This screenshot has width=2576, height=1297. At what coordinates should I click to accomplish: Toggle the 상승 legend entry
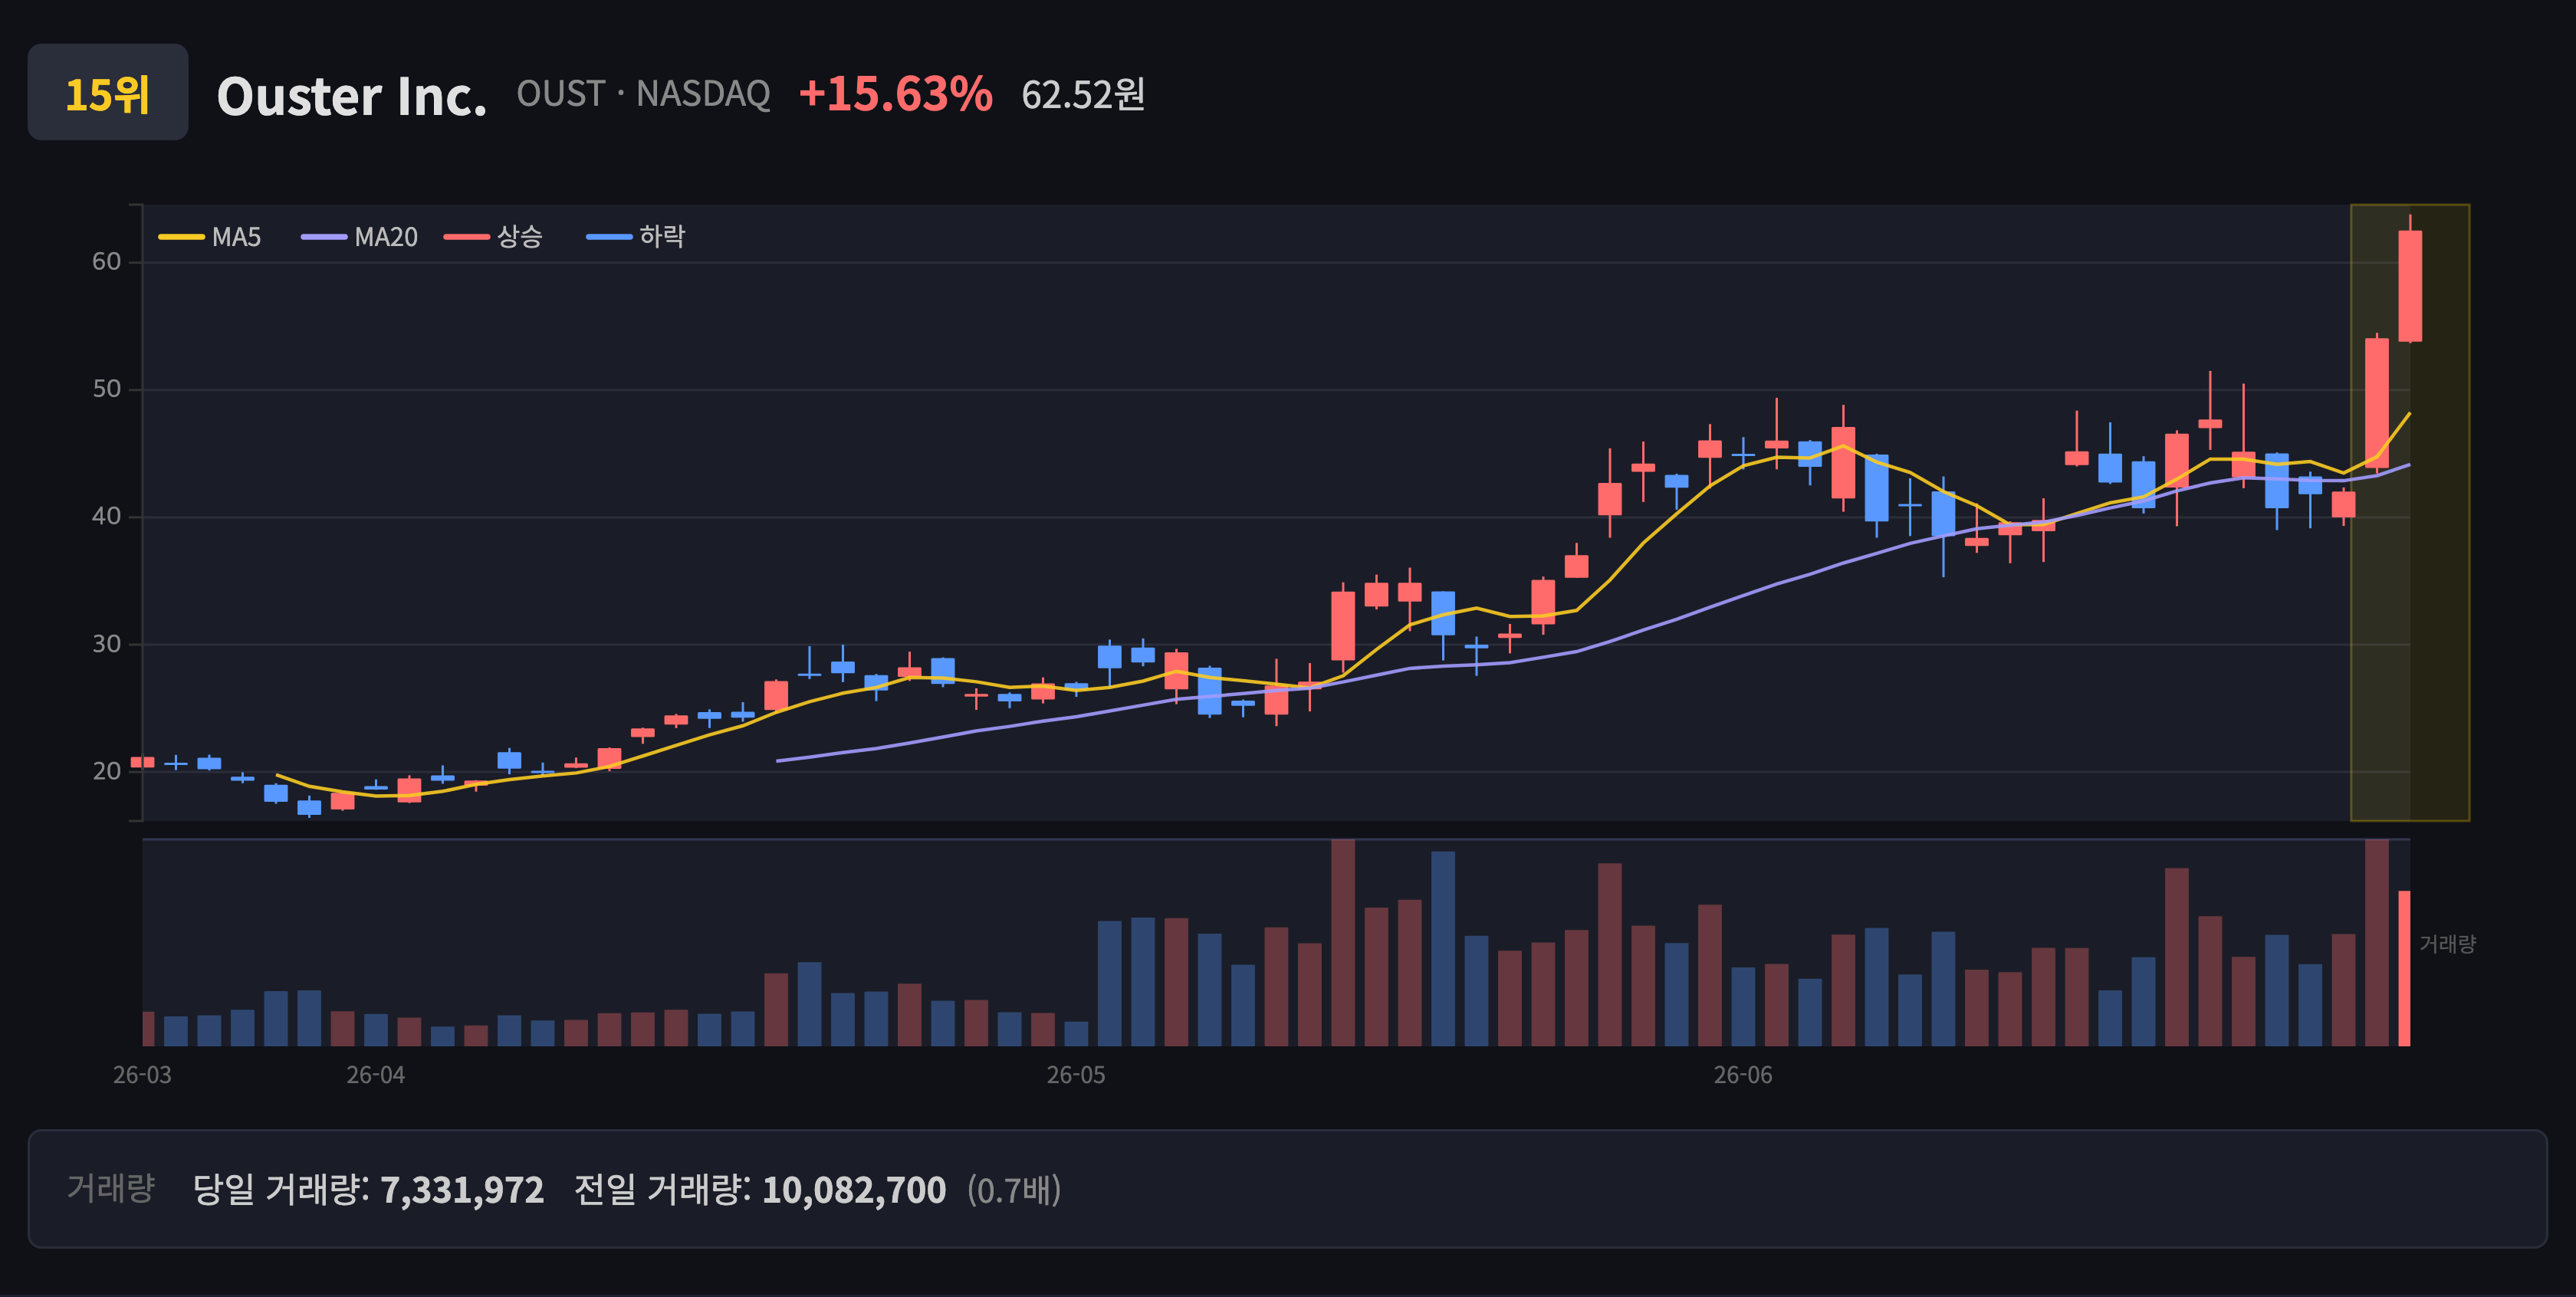[x=493, y=237]
